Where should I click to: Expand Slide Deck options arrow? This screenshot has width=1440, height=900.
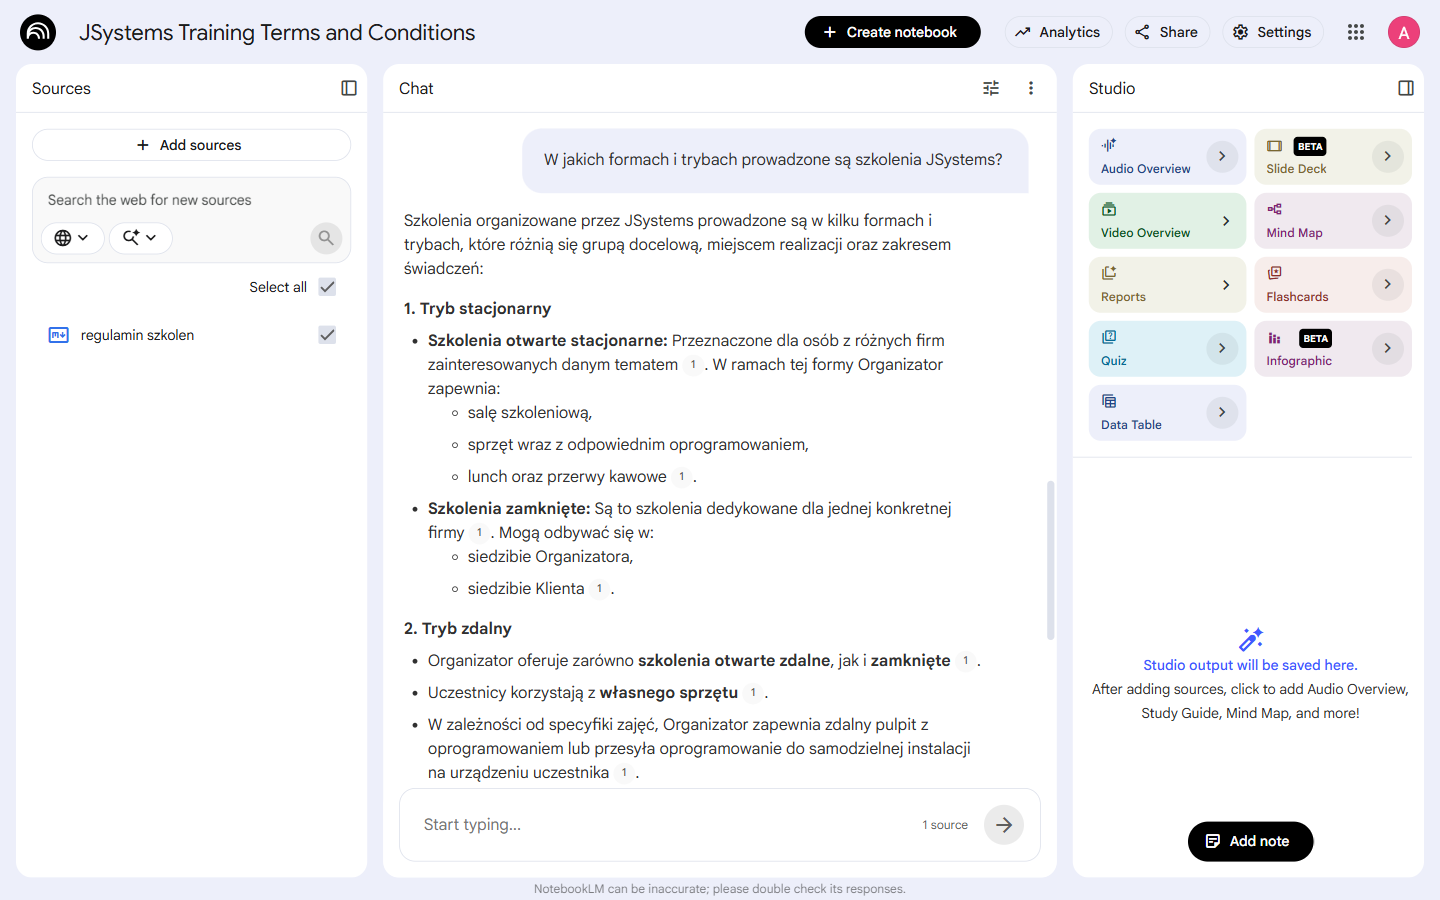pyautogui.click(x=1387, y=156)
